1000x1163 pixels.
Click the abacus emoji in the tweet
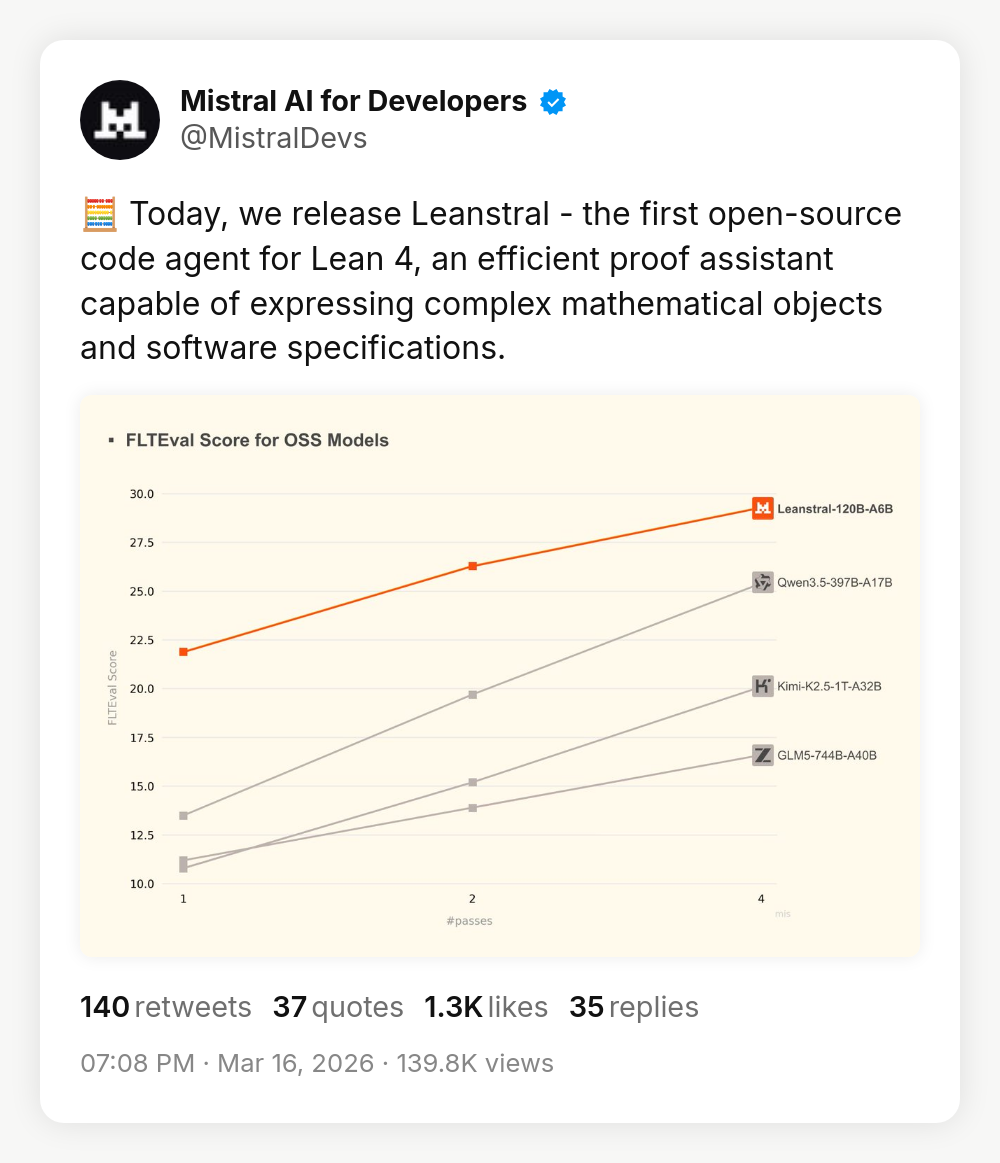[x=99, y=215]
